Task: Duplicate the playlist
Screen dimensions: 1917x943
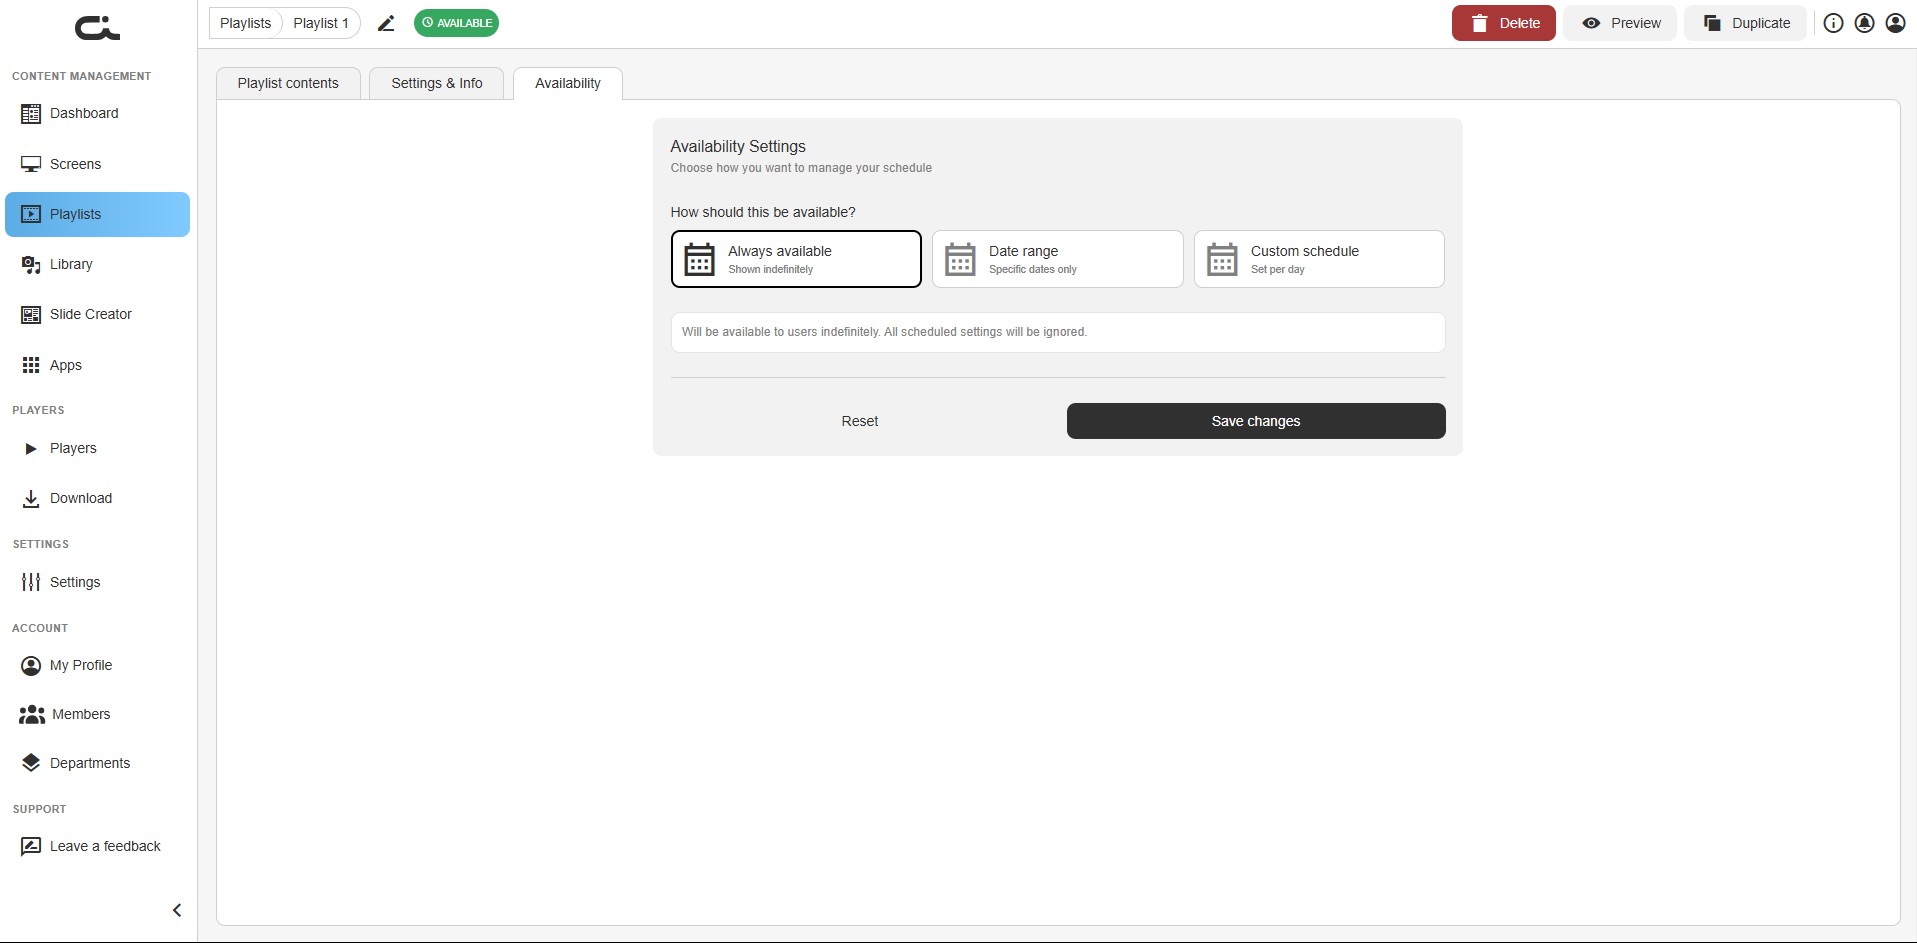Action: tap(1746, 23)
